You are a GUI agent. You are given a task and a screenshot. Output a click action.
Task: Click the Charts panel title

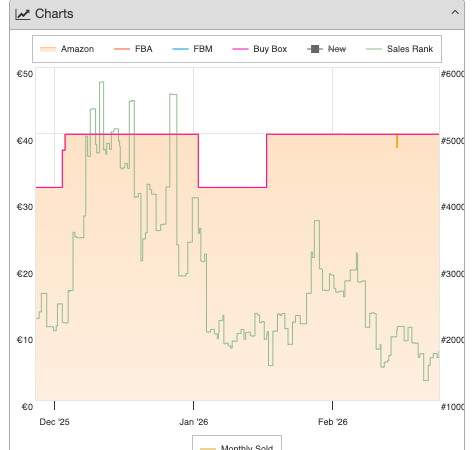pyautogui.click(x=54, y=14)
